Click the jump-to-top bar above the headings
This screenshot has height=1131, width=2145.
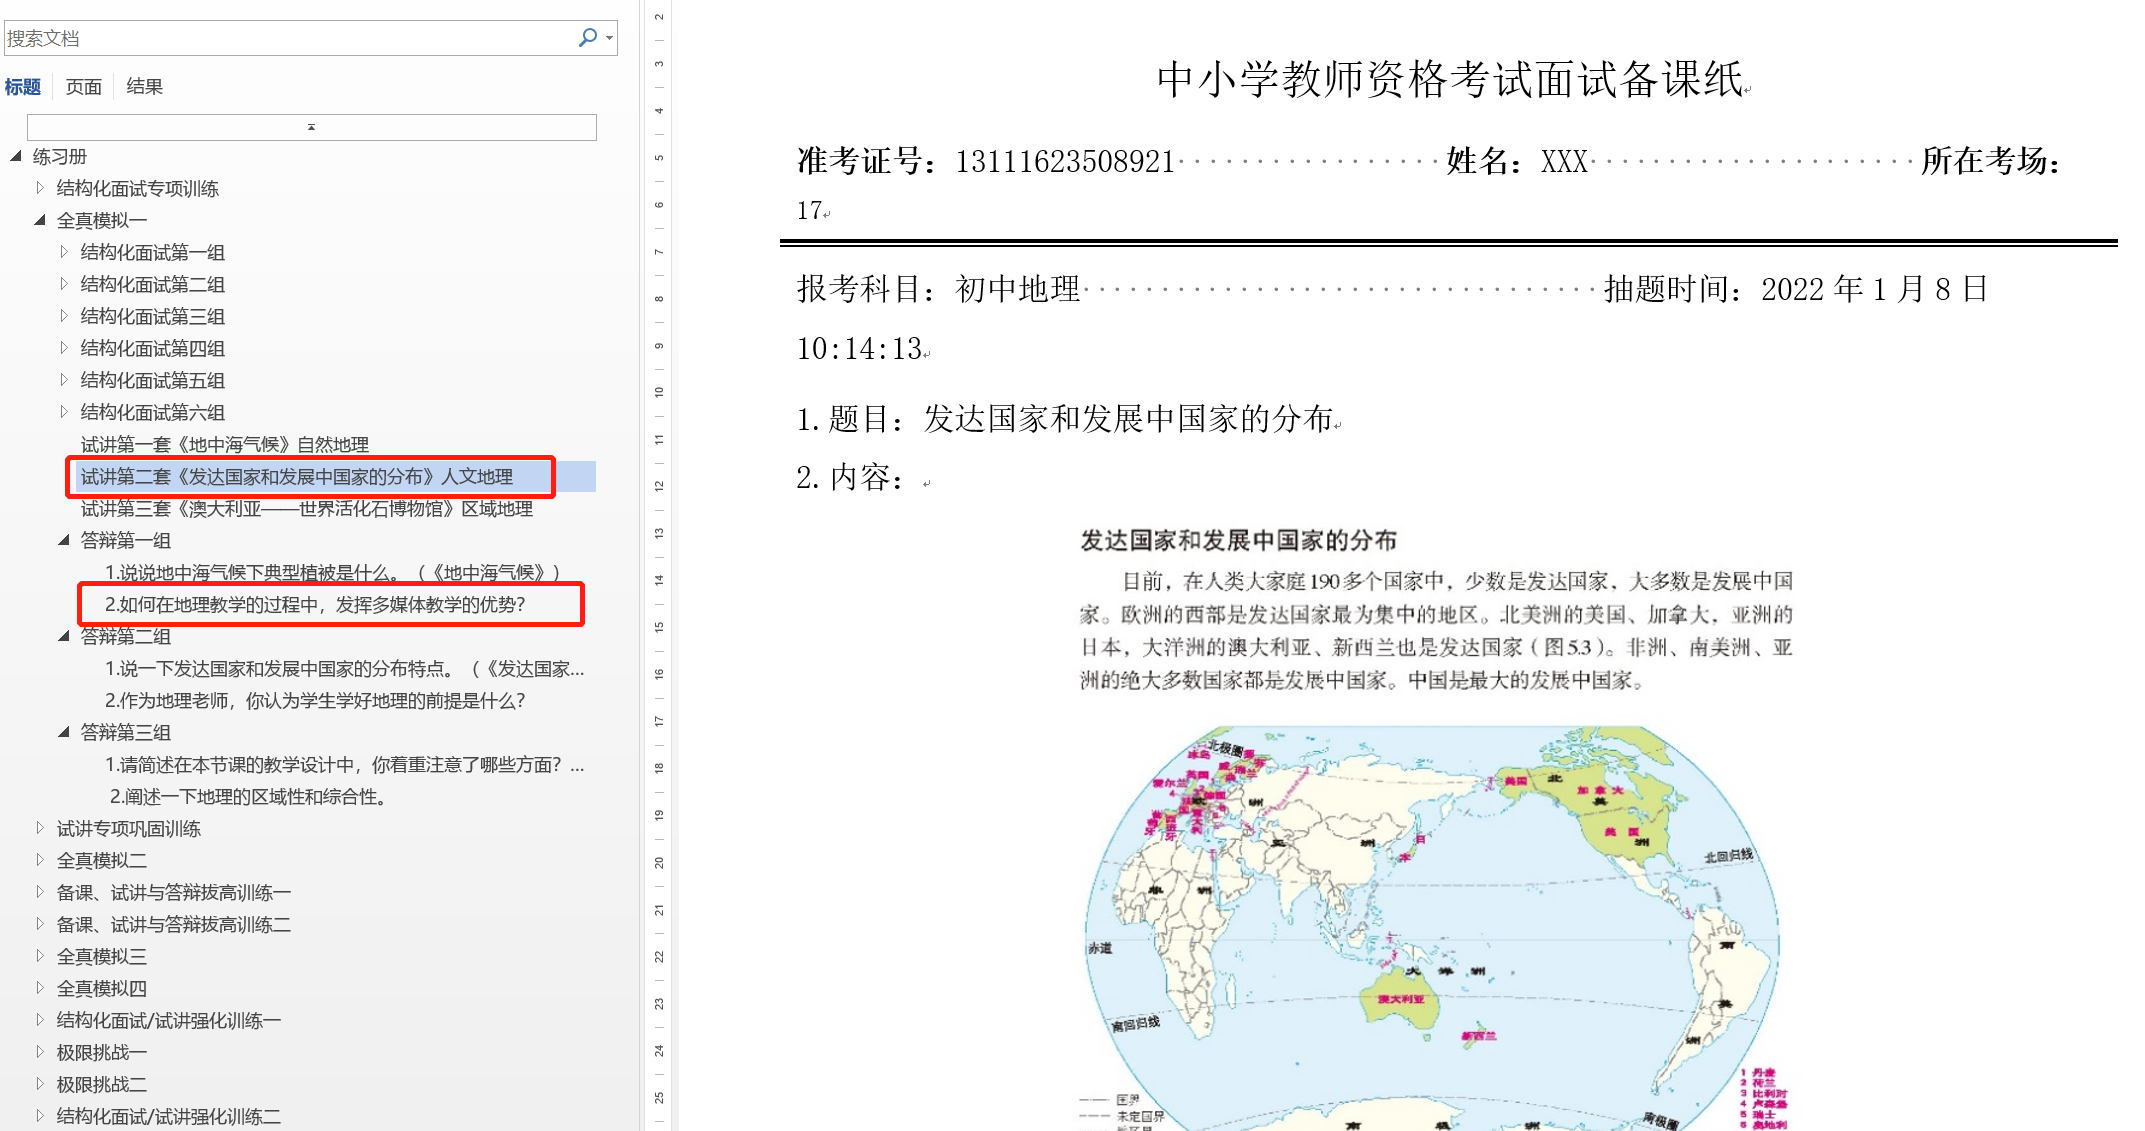311,127
